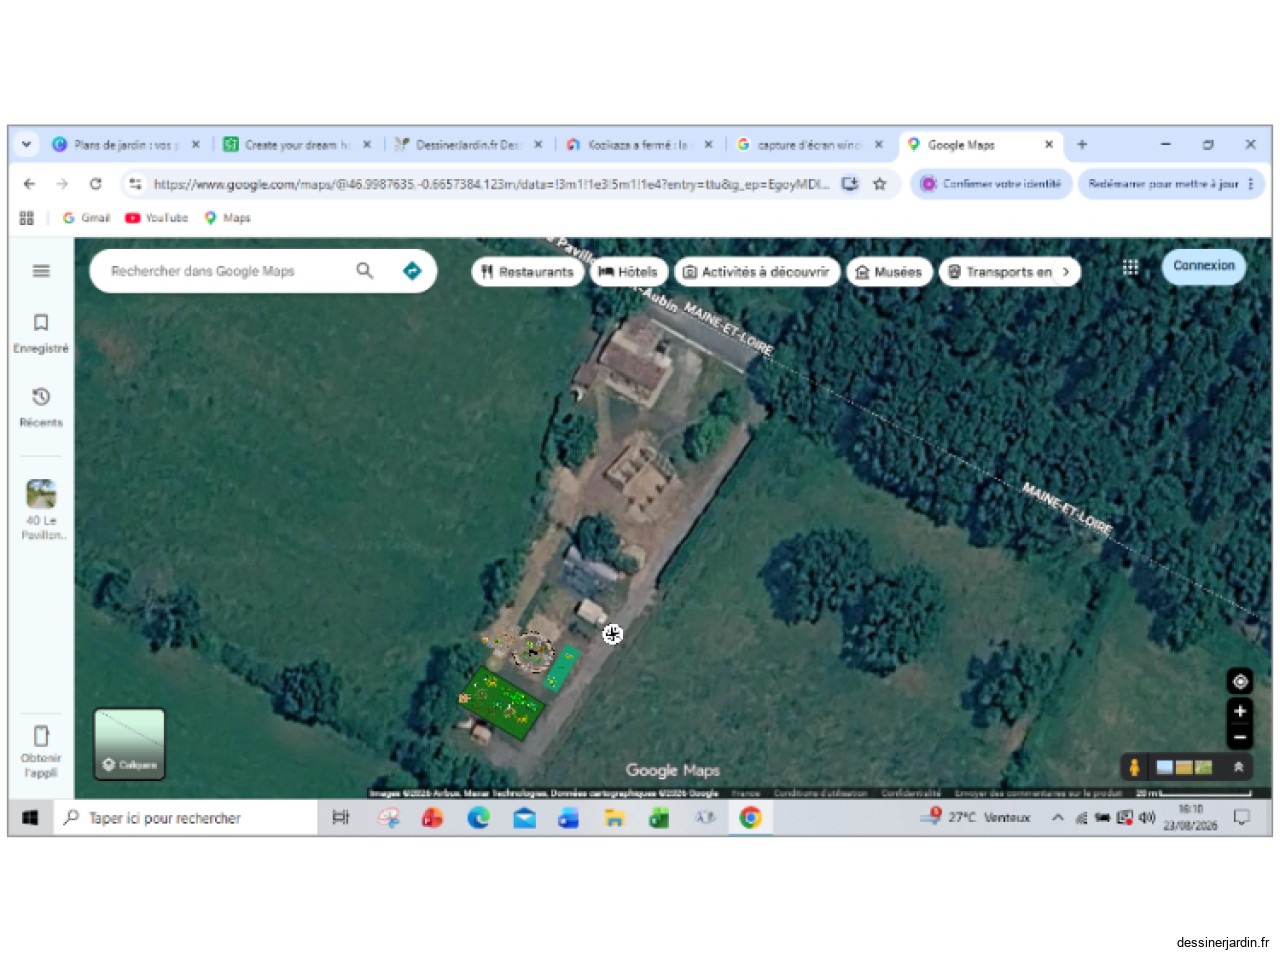View site information icon in address bar
Viewport: 1280px width, 960px height.
click(135, 184)
